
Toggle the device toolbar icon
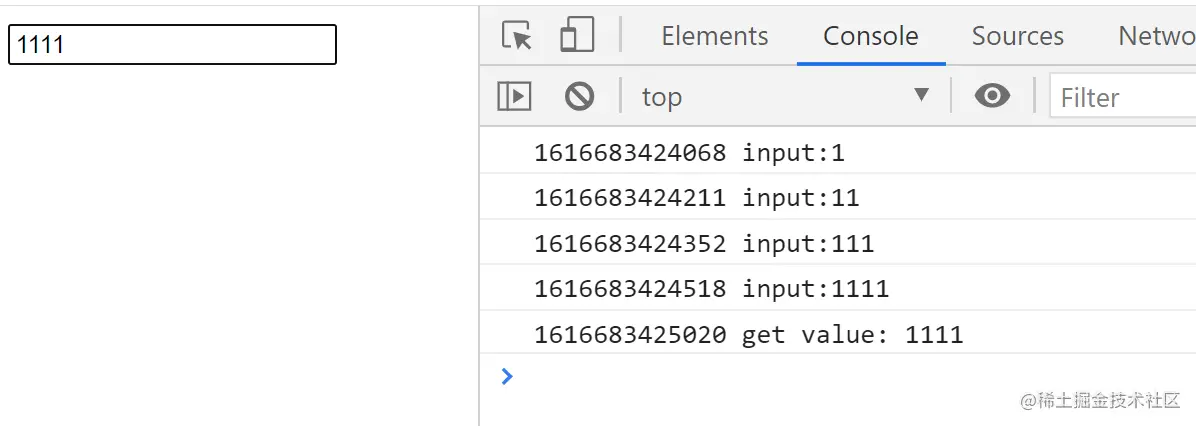click(577, 36)
